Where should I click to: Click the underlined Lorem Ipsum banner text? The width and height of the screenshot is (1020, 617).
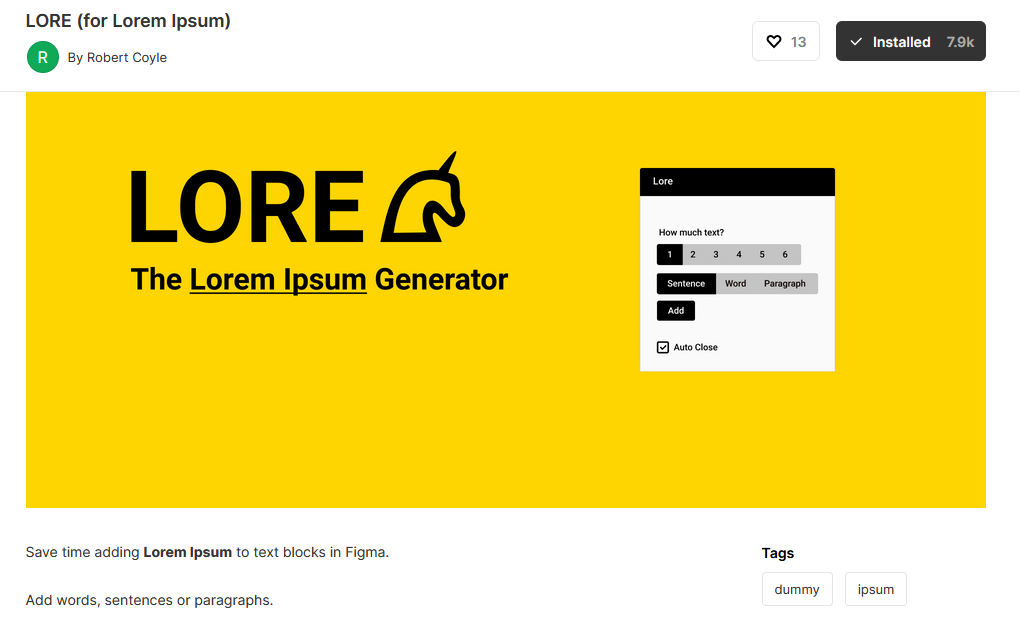tap(278, 279)
